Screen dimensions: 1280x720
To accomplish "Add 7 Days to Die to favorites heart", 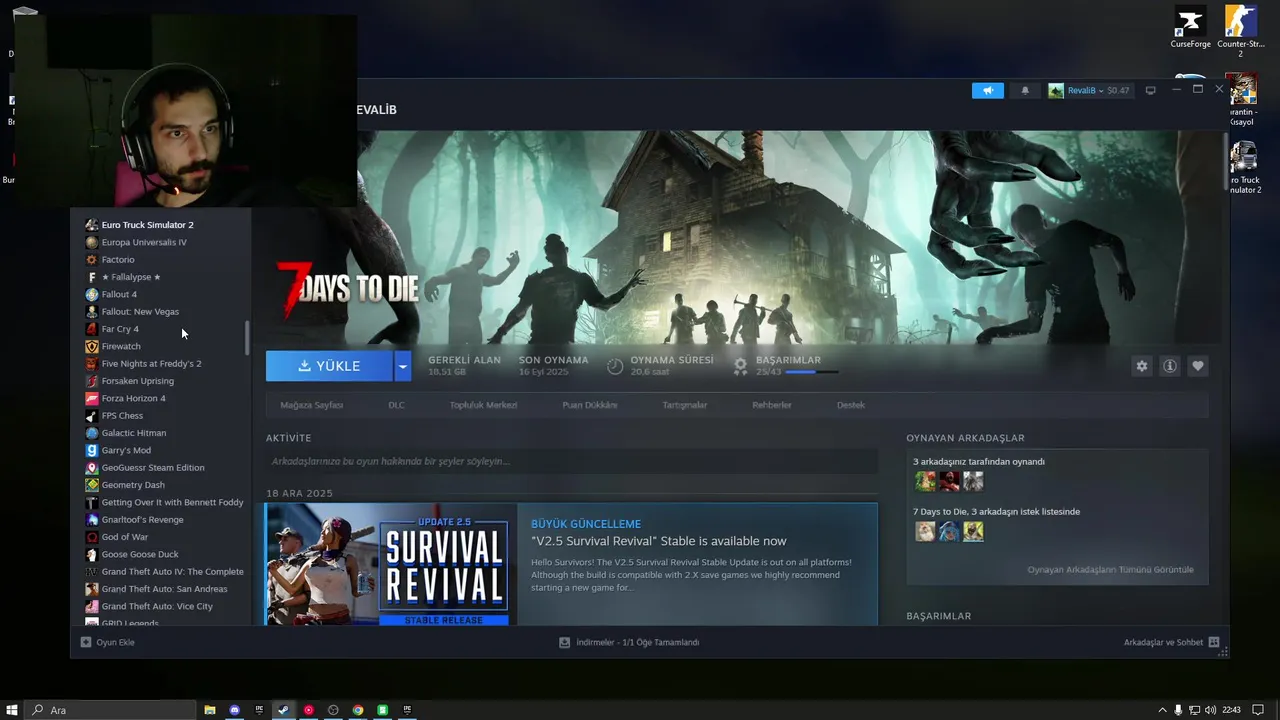I will [1197, 366].
